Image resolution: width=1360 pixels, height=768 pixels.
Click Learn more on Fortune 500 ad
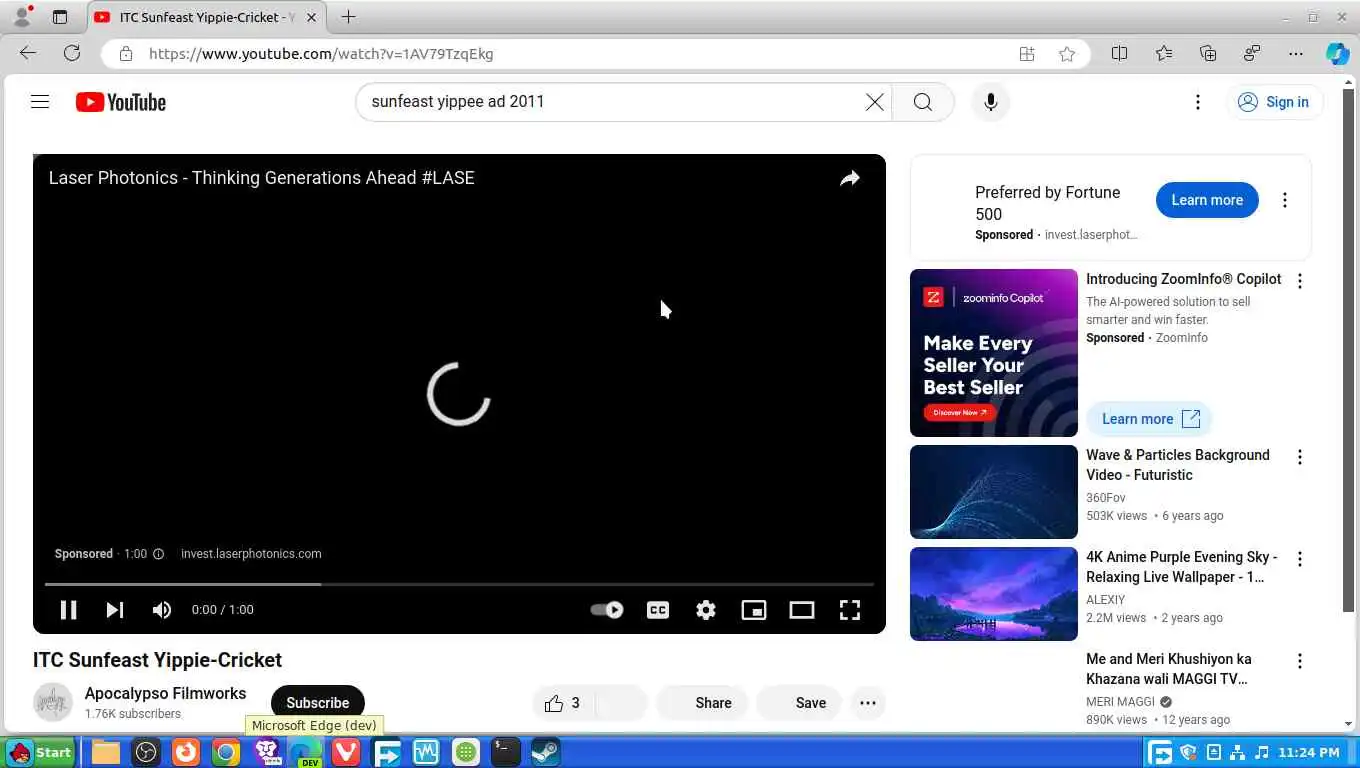pyautogui.click(x=1207, y=200)
